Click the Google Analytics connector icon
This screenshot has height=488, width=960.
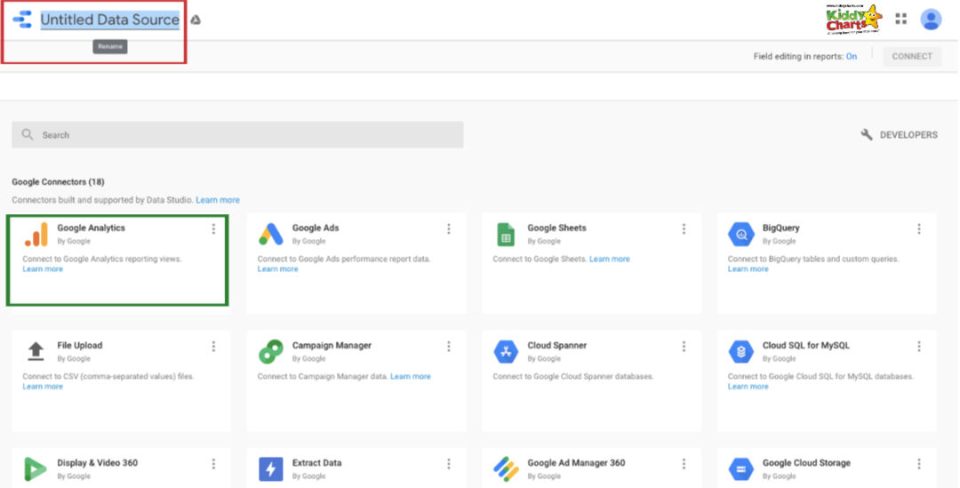37,235
